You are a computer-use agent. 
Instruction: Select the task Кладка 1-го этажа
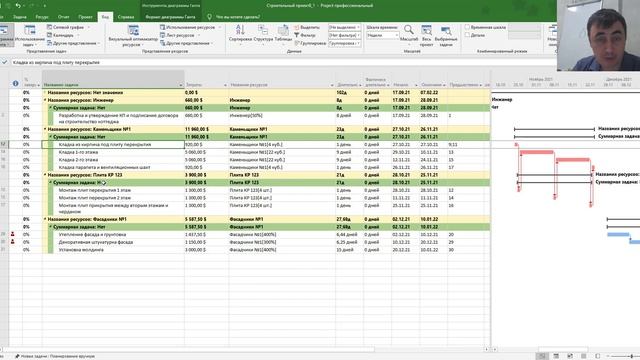pyautogui.click(x=78, y=152)
